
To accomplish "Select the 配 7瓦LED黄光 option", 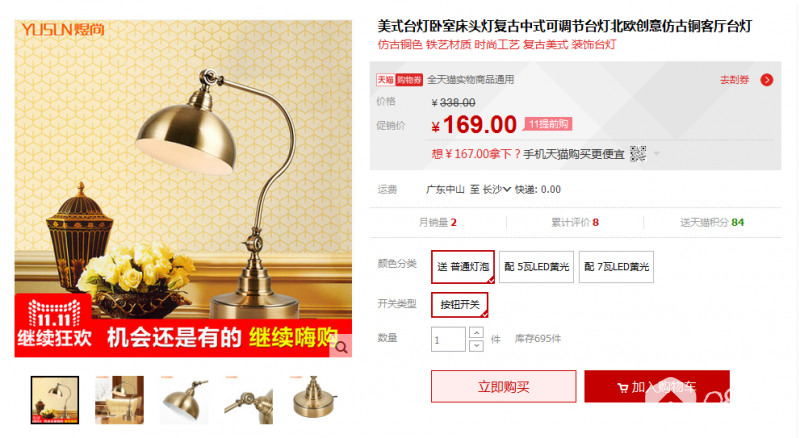I will pyautogui.click(x=616, y=266).
